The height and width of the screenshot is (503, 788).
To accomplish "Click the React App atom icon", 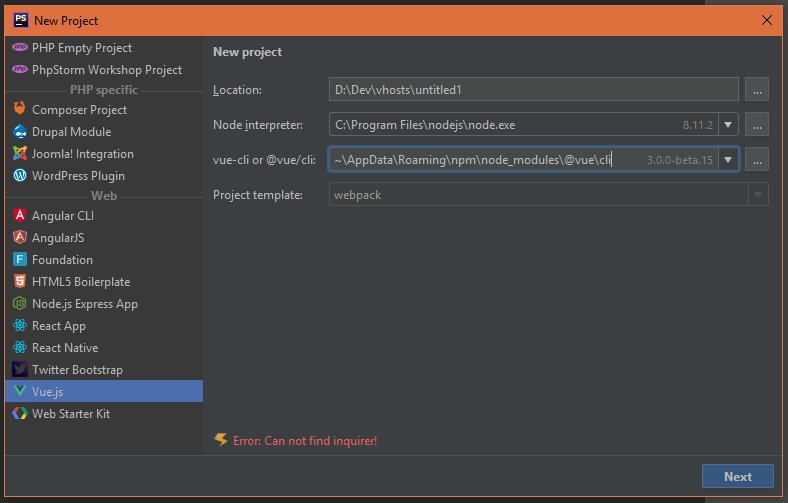I will click(x=20, y=326).
